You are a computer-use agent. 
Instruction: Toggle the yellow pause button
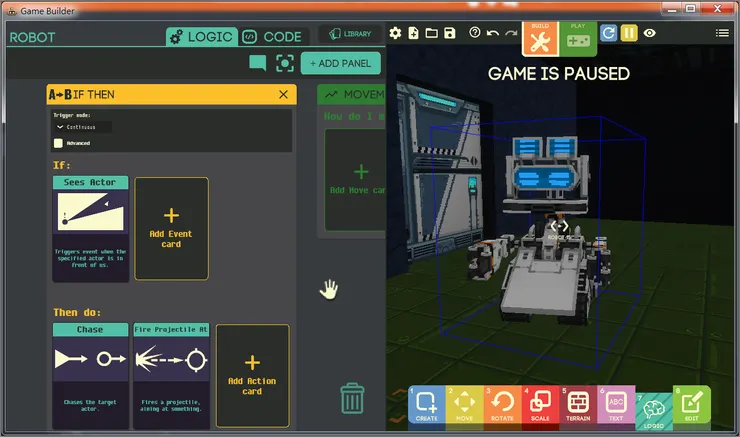click(x=629, y=33)
